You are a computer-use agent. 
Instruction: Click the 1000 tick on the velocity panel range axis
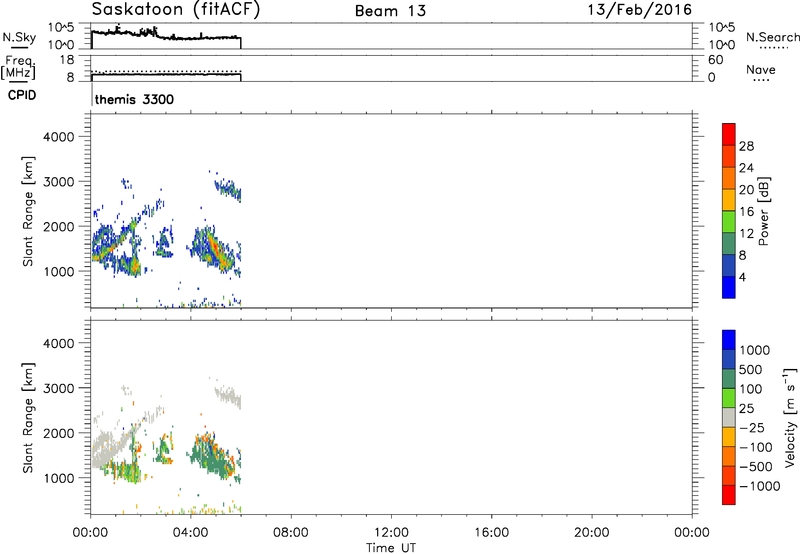[59, 478]
